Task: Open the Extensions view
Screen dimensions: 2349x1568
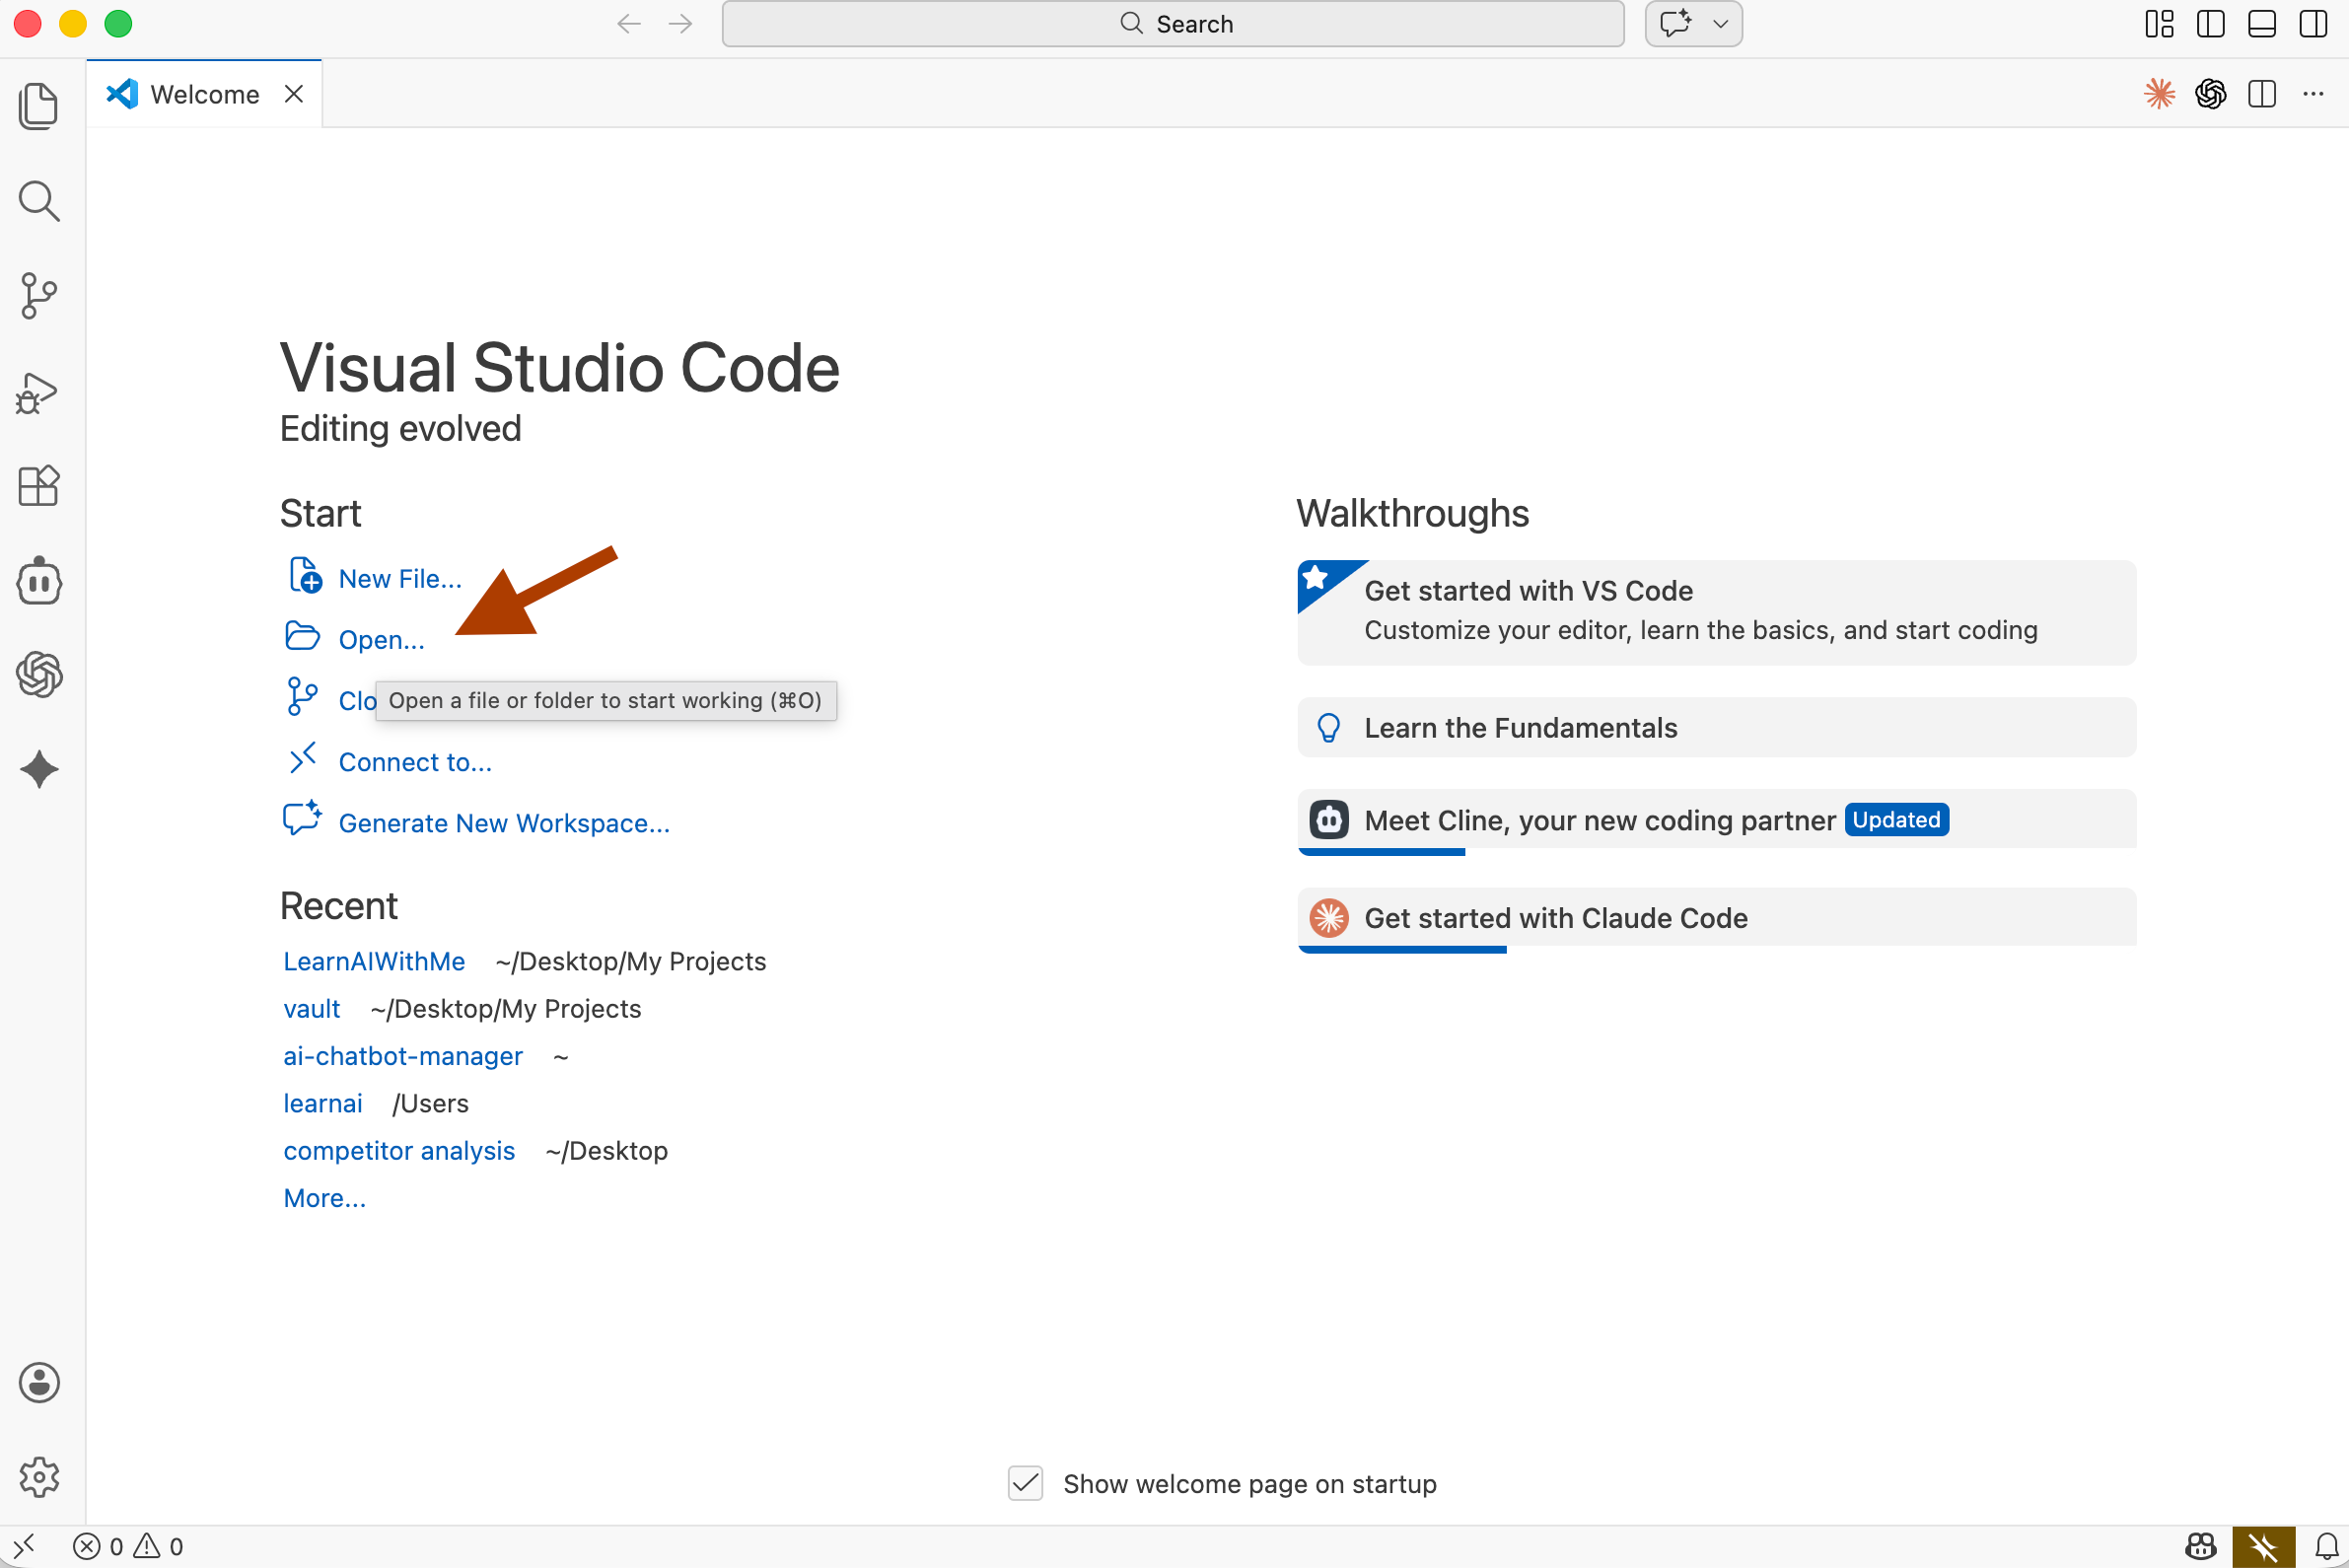Action: coord(38,487)
